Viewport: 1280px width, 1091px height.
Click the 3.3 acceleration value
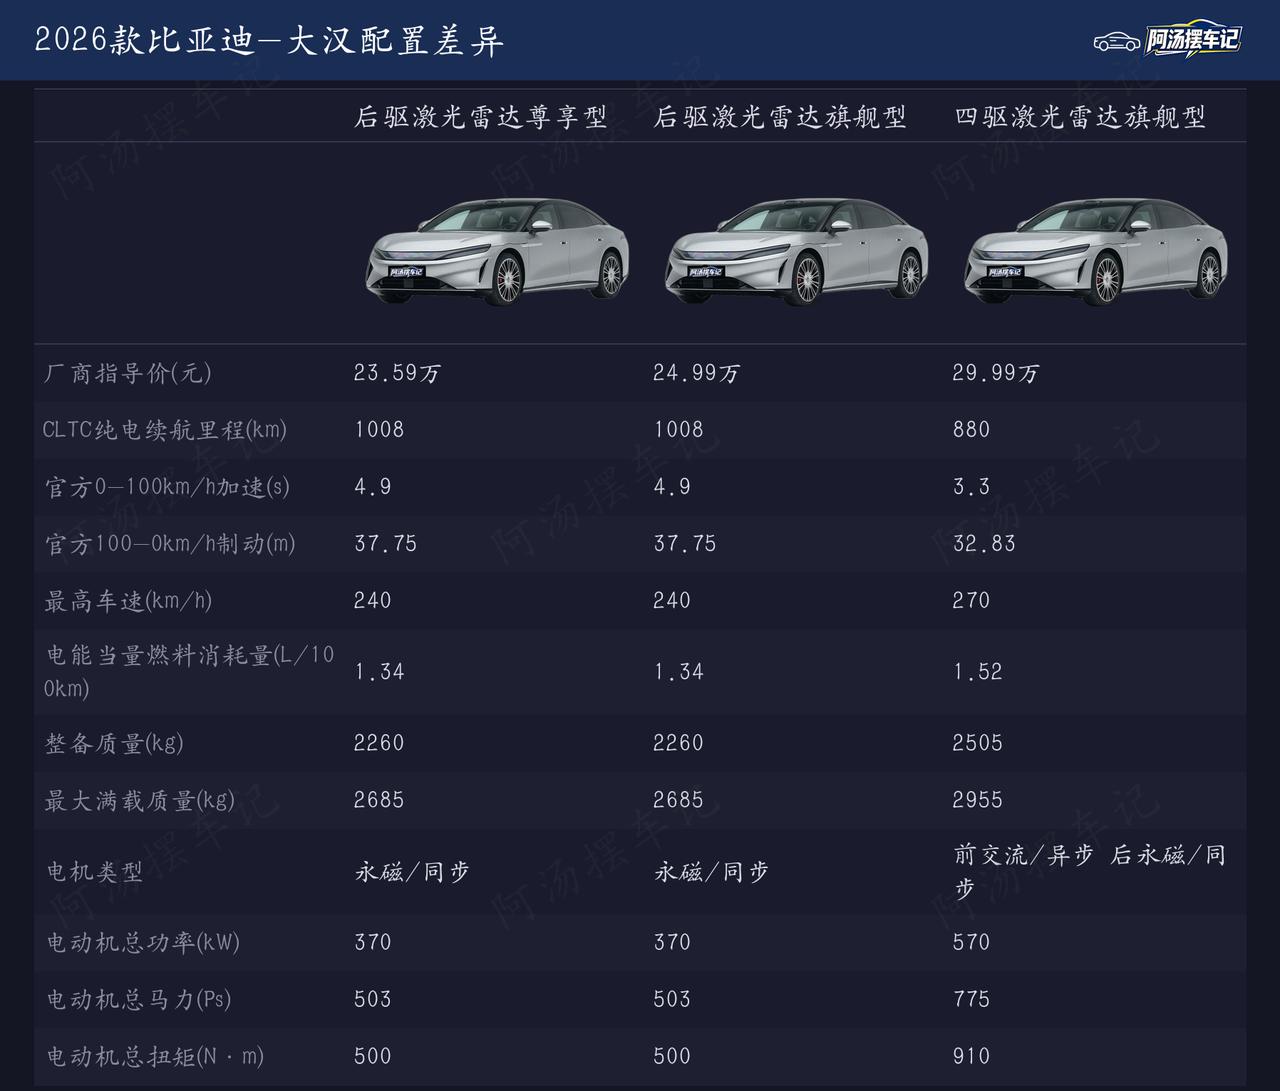pos(971,487)
